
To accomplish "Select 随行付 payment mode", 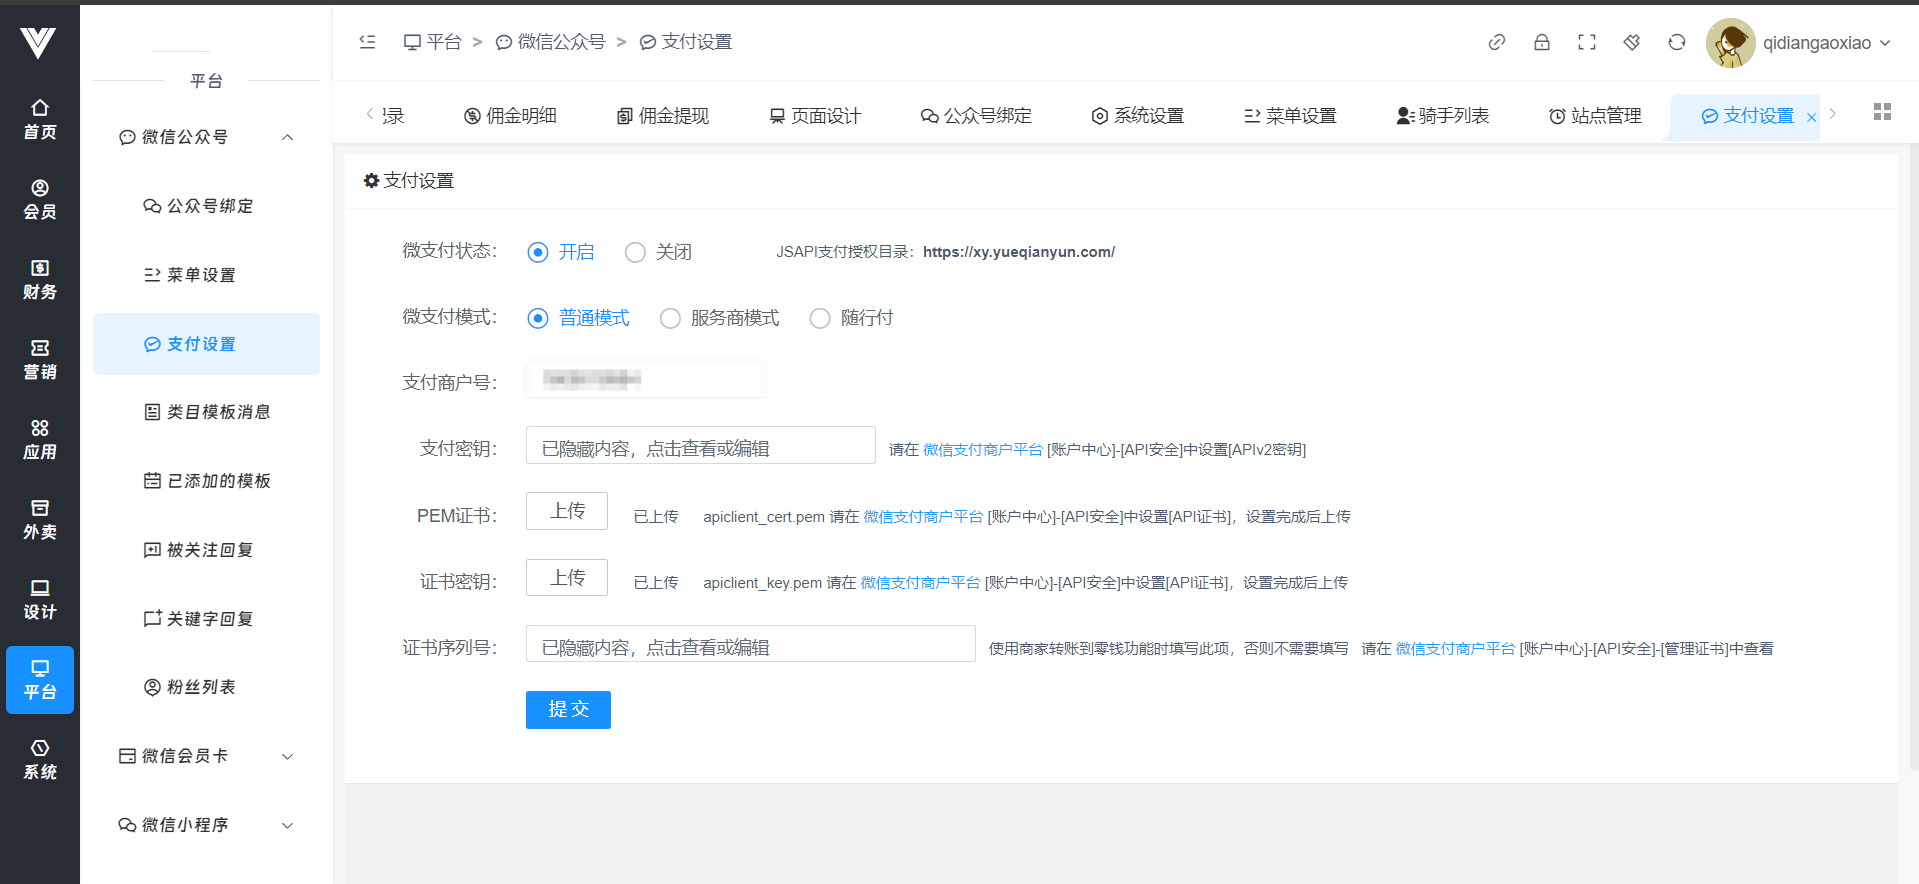I will [820, 319].
